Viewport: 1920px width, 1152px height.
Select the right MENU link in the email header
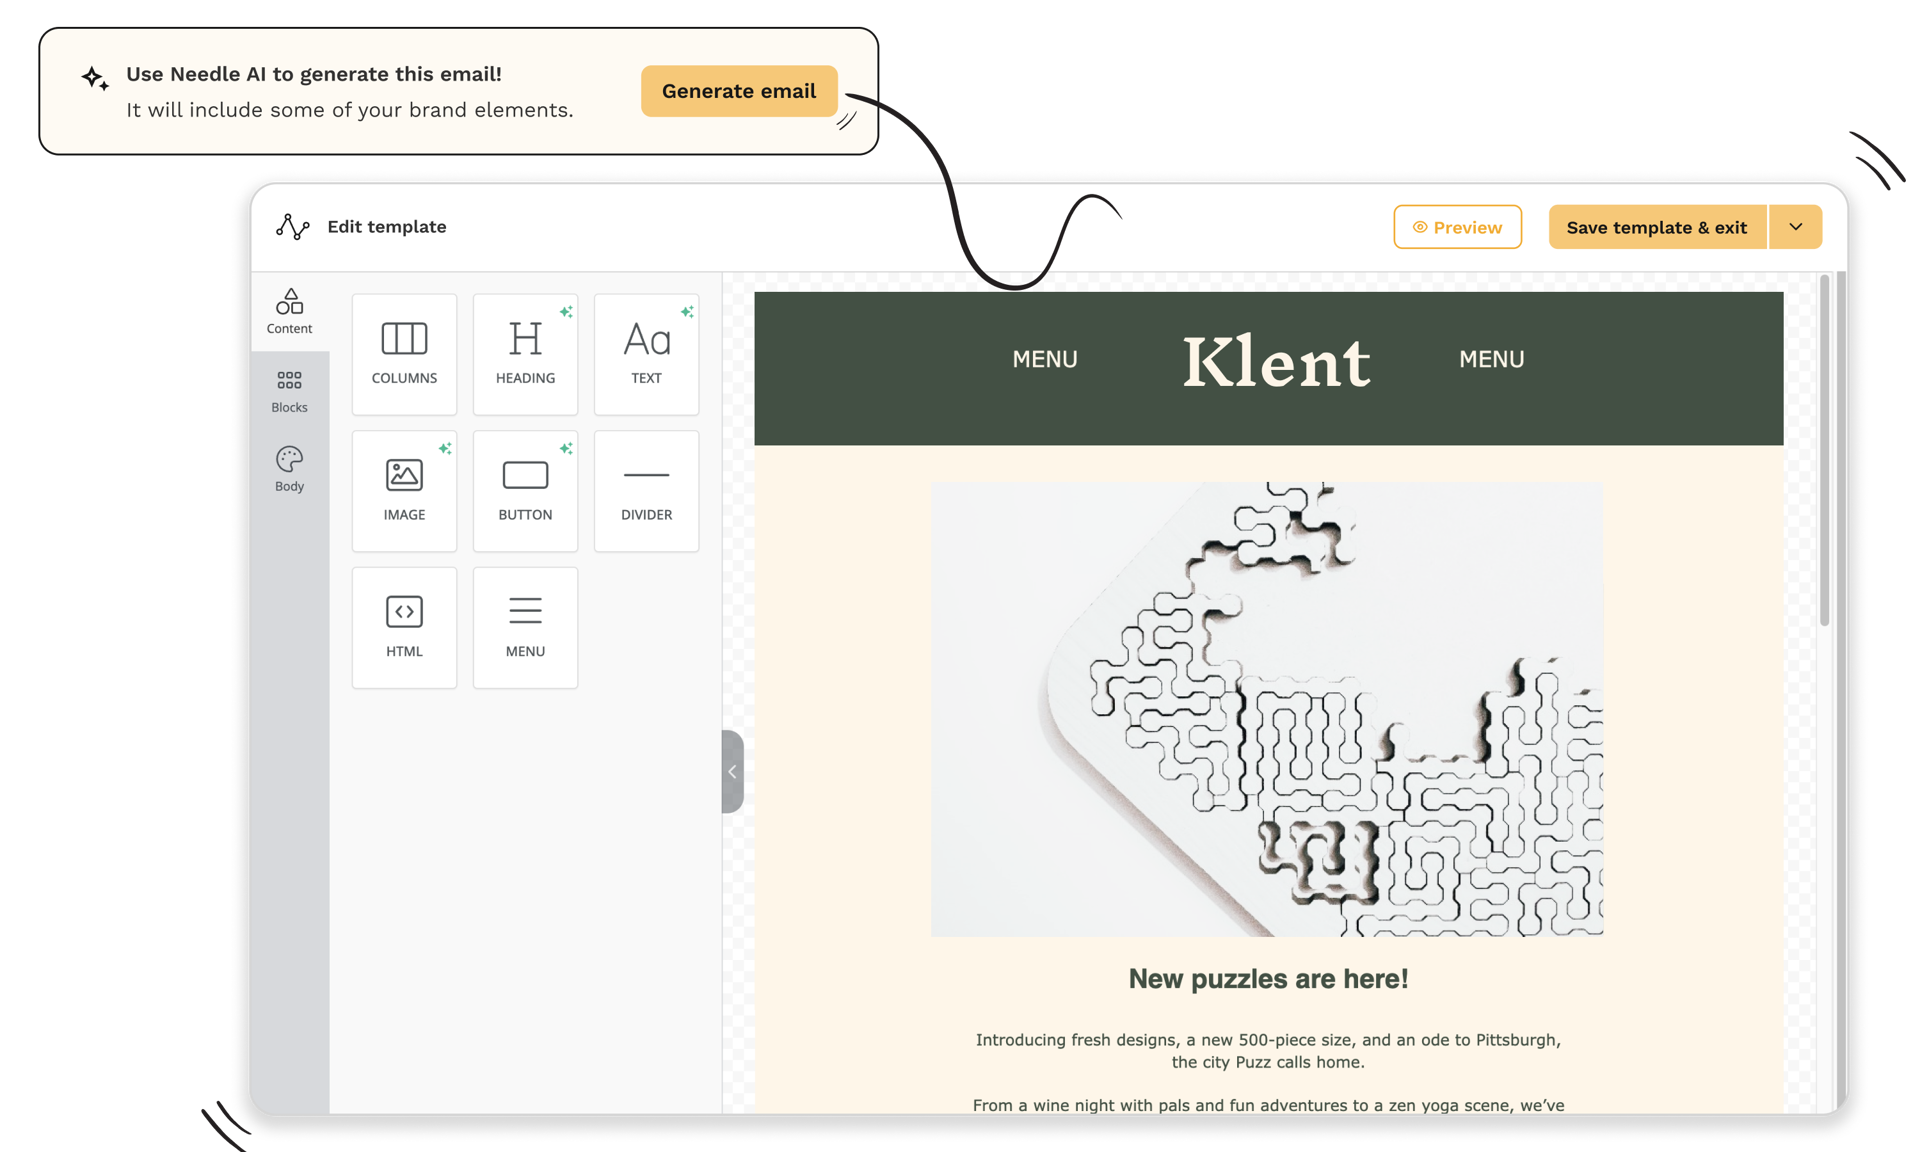tap(1491, 359)
